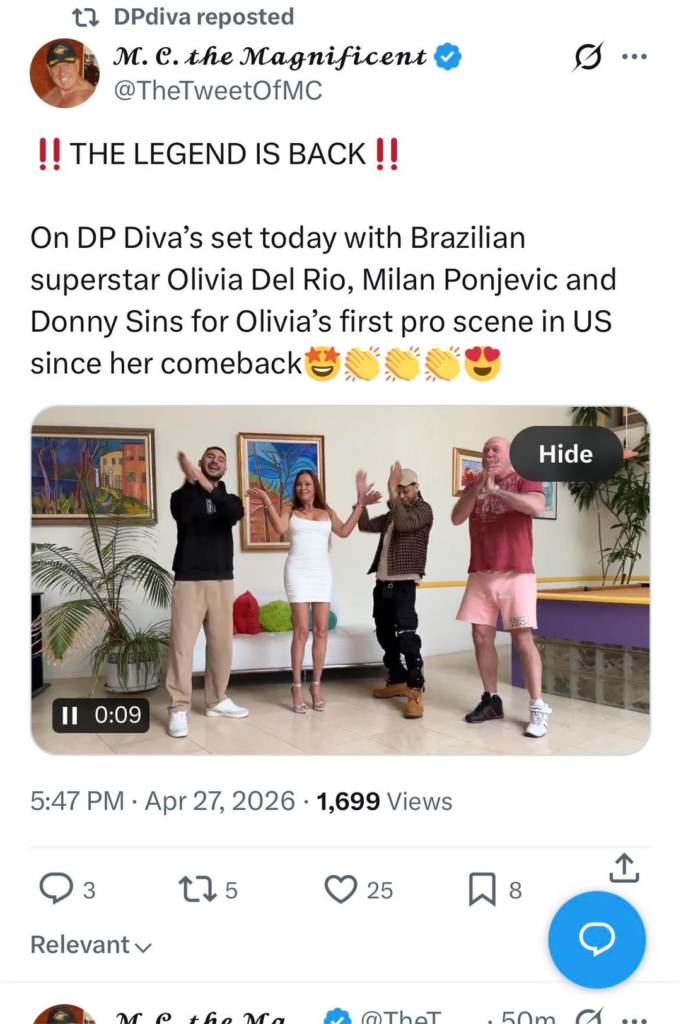Open more options on the reply below

634,1017
